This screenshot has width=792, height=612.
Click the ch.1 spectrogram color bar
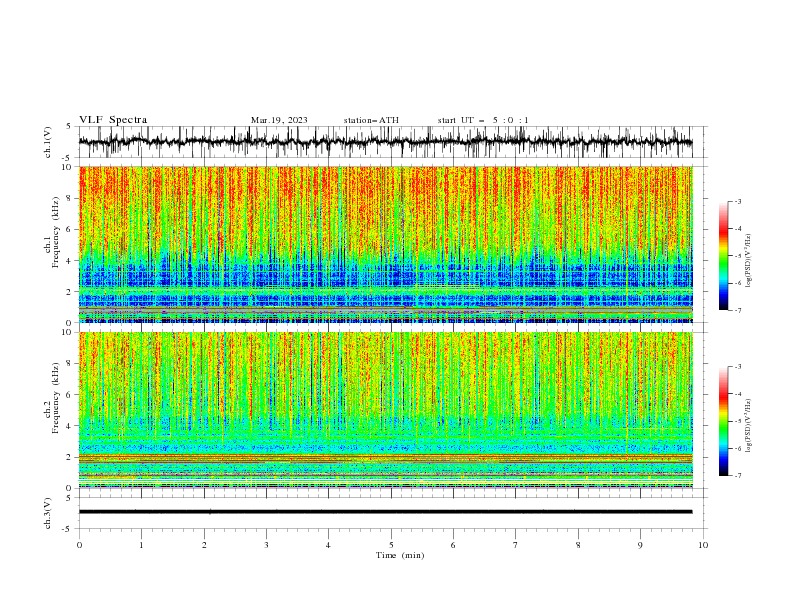pyautogui.click(x=723, y=256)
